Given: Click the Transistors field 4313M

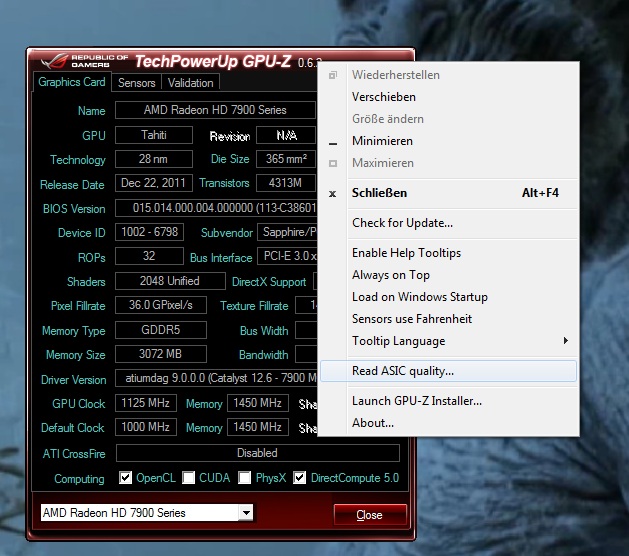Looking at the screenshot, I should [286, 183].
